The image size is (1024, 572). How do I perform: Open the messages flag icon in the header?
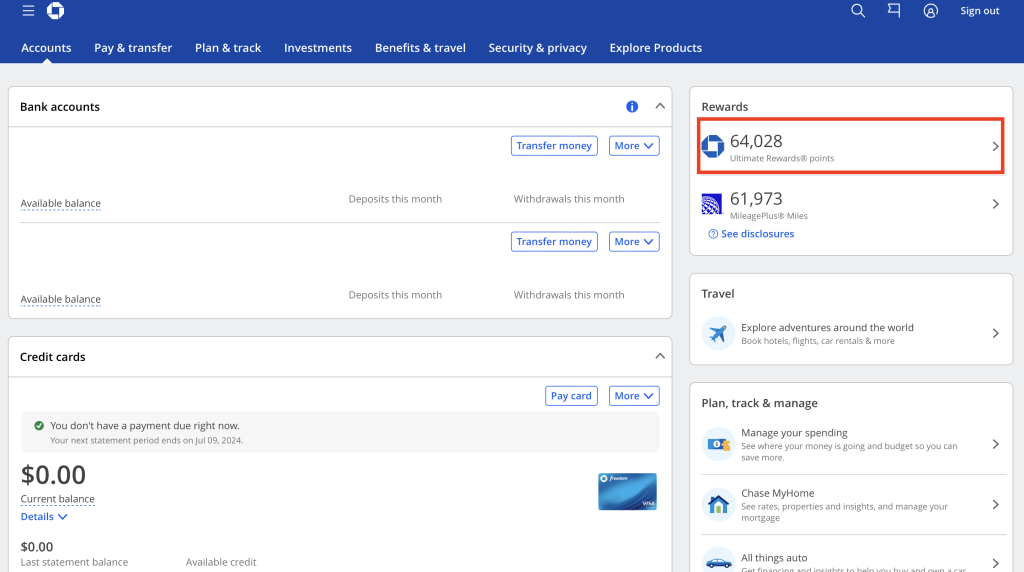[x=894, y=10]
